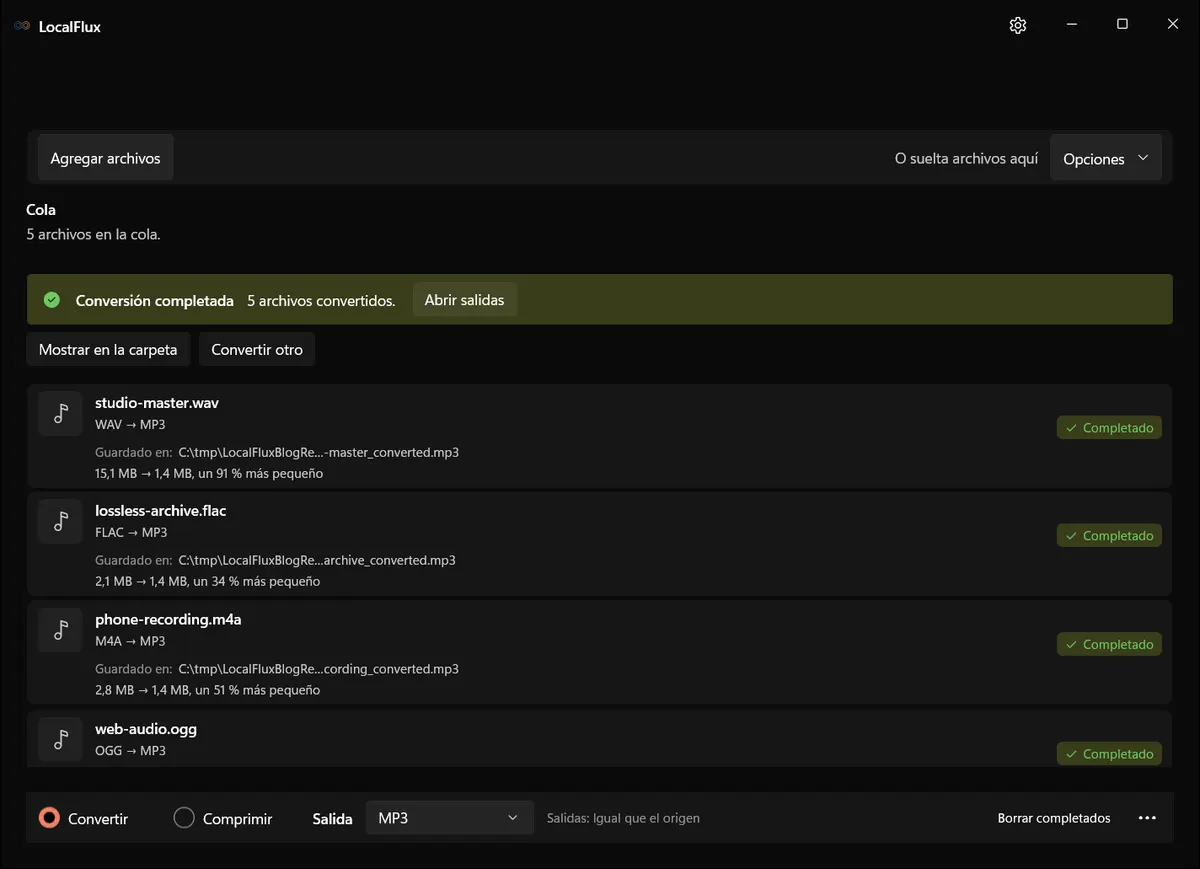Maximize the LocalFlux window
The image size is (1200, 869).
click(1122, 25)
